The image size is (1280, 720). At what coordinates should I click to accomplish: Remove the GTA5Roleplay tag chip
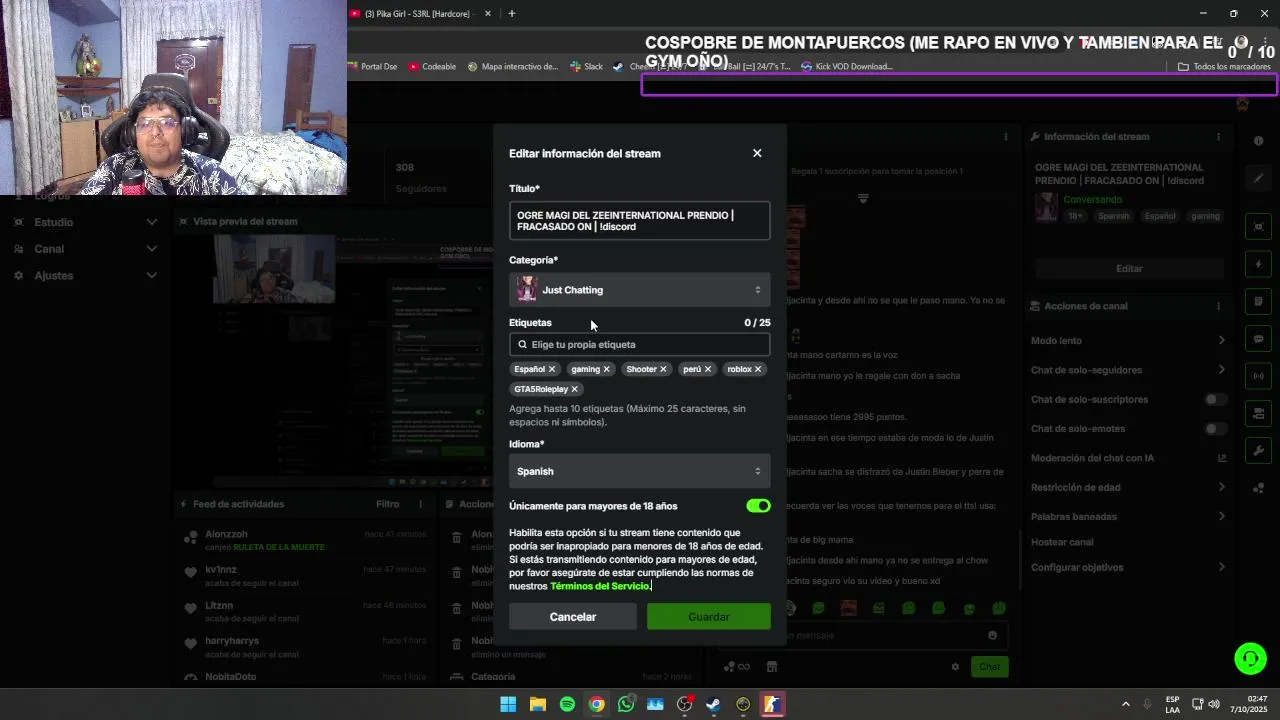pyautogui.click(x=574, y=389)
